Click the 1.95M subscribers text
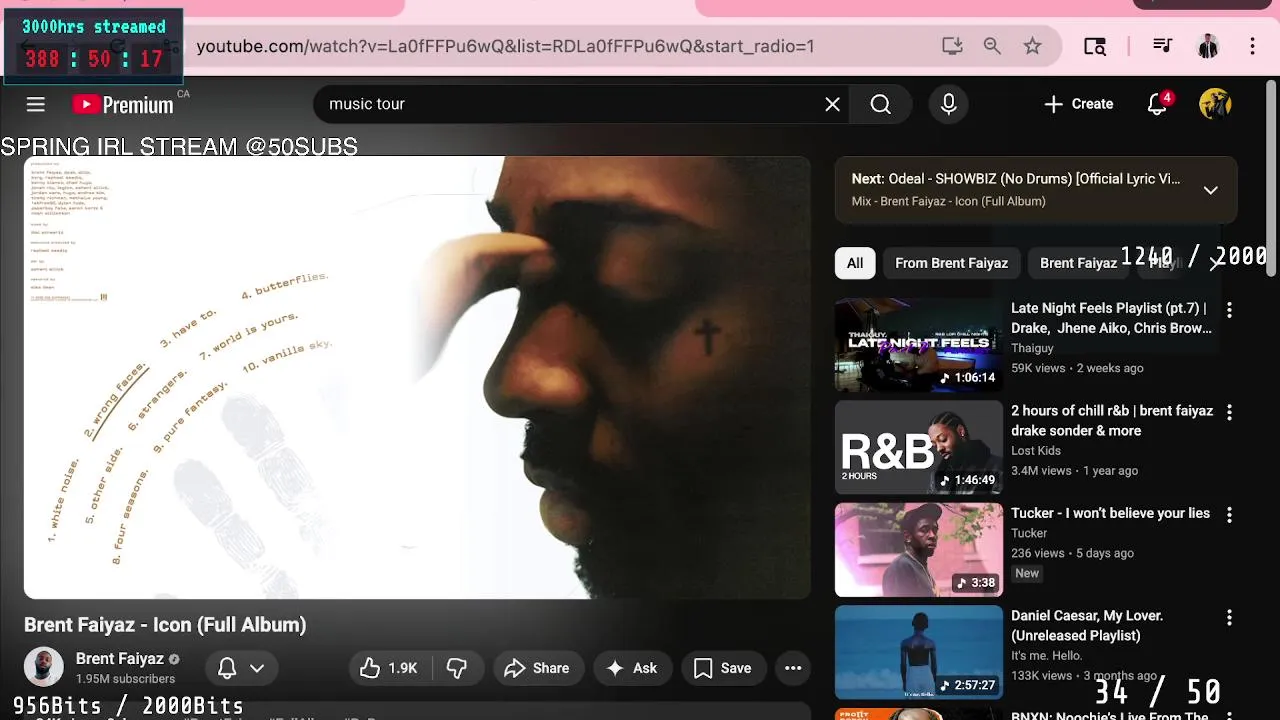The height and width of the screenshot is (720, 1280). pos(125,679)
